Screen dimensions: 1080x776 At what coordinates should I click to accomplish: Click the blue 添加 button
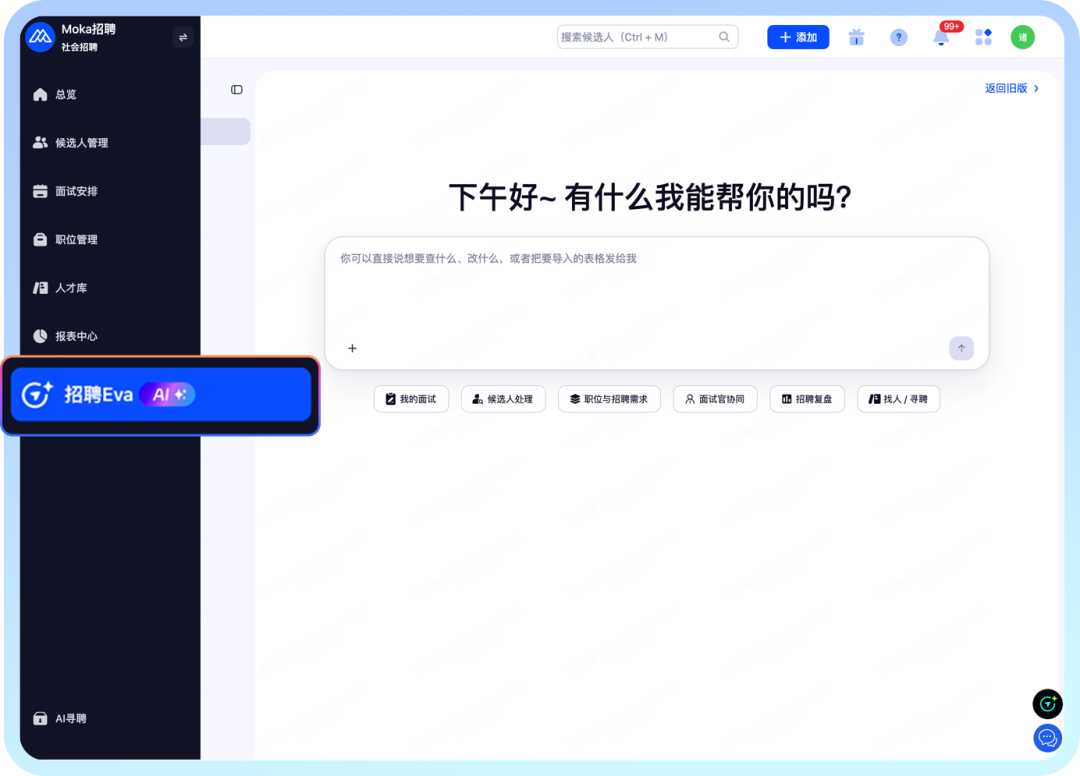click(x=798, y=37)
